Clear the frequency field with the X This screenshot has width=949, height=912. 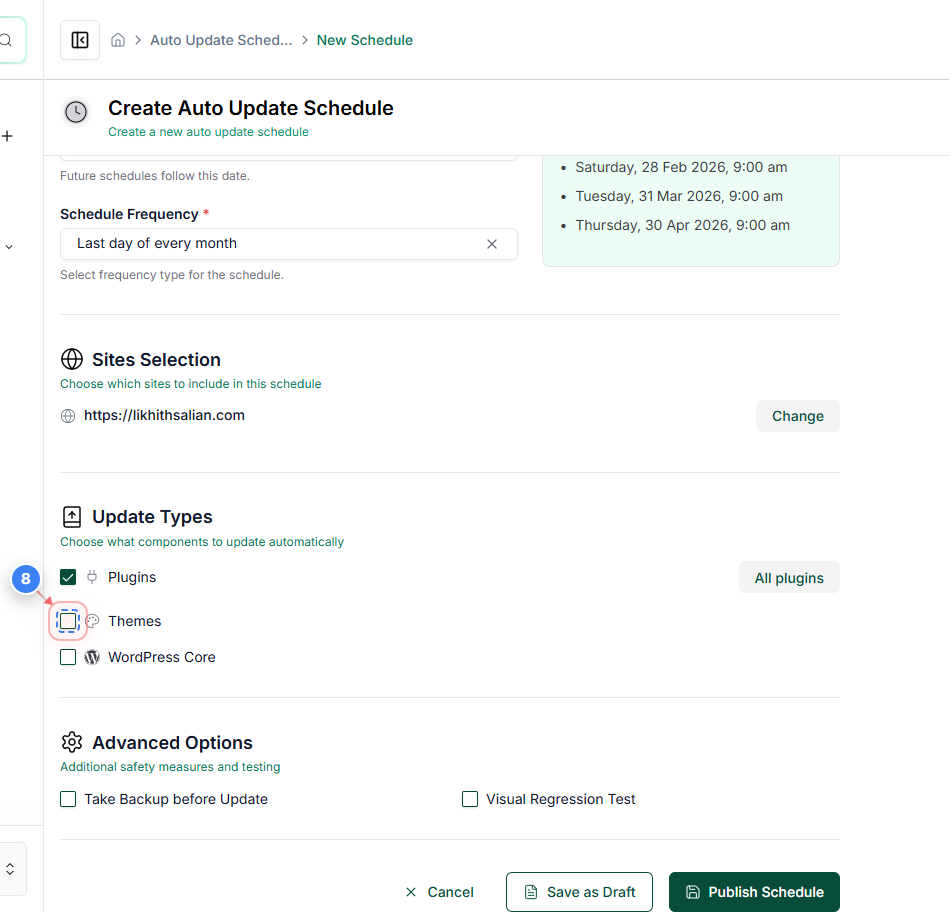[491, 243]
